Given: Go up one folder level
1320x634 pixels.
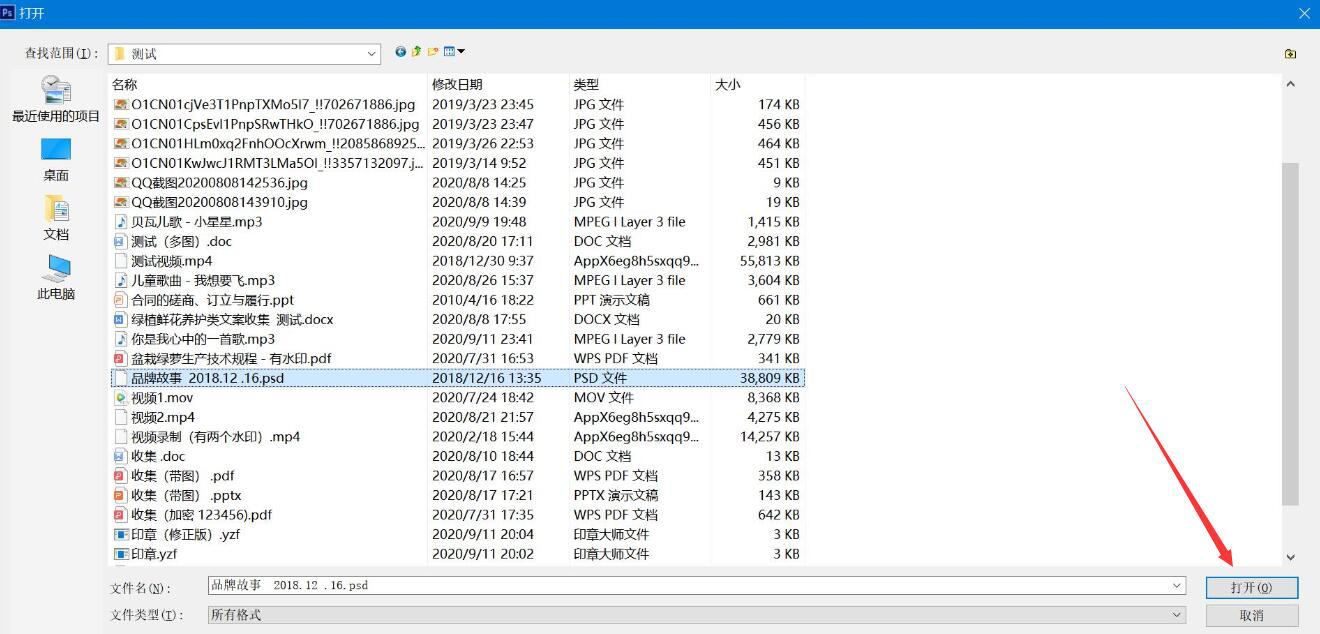Looking at the screenshot, I should click(x=416, y=52).
